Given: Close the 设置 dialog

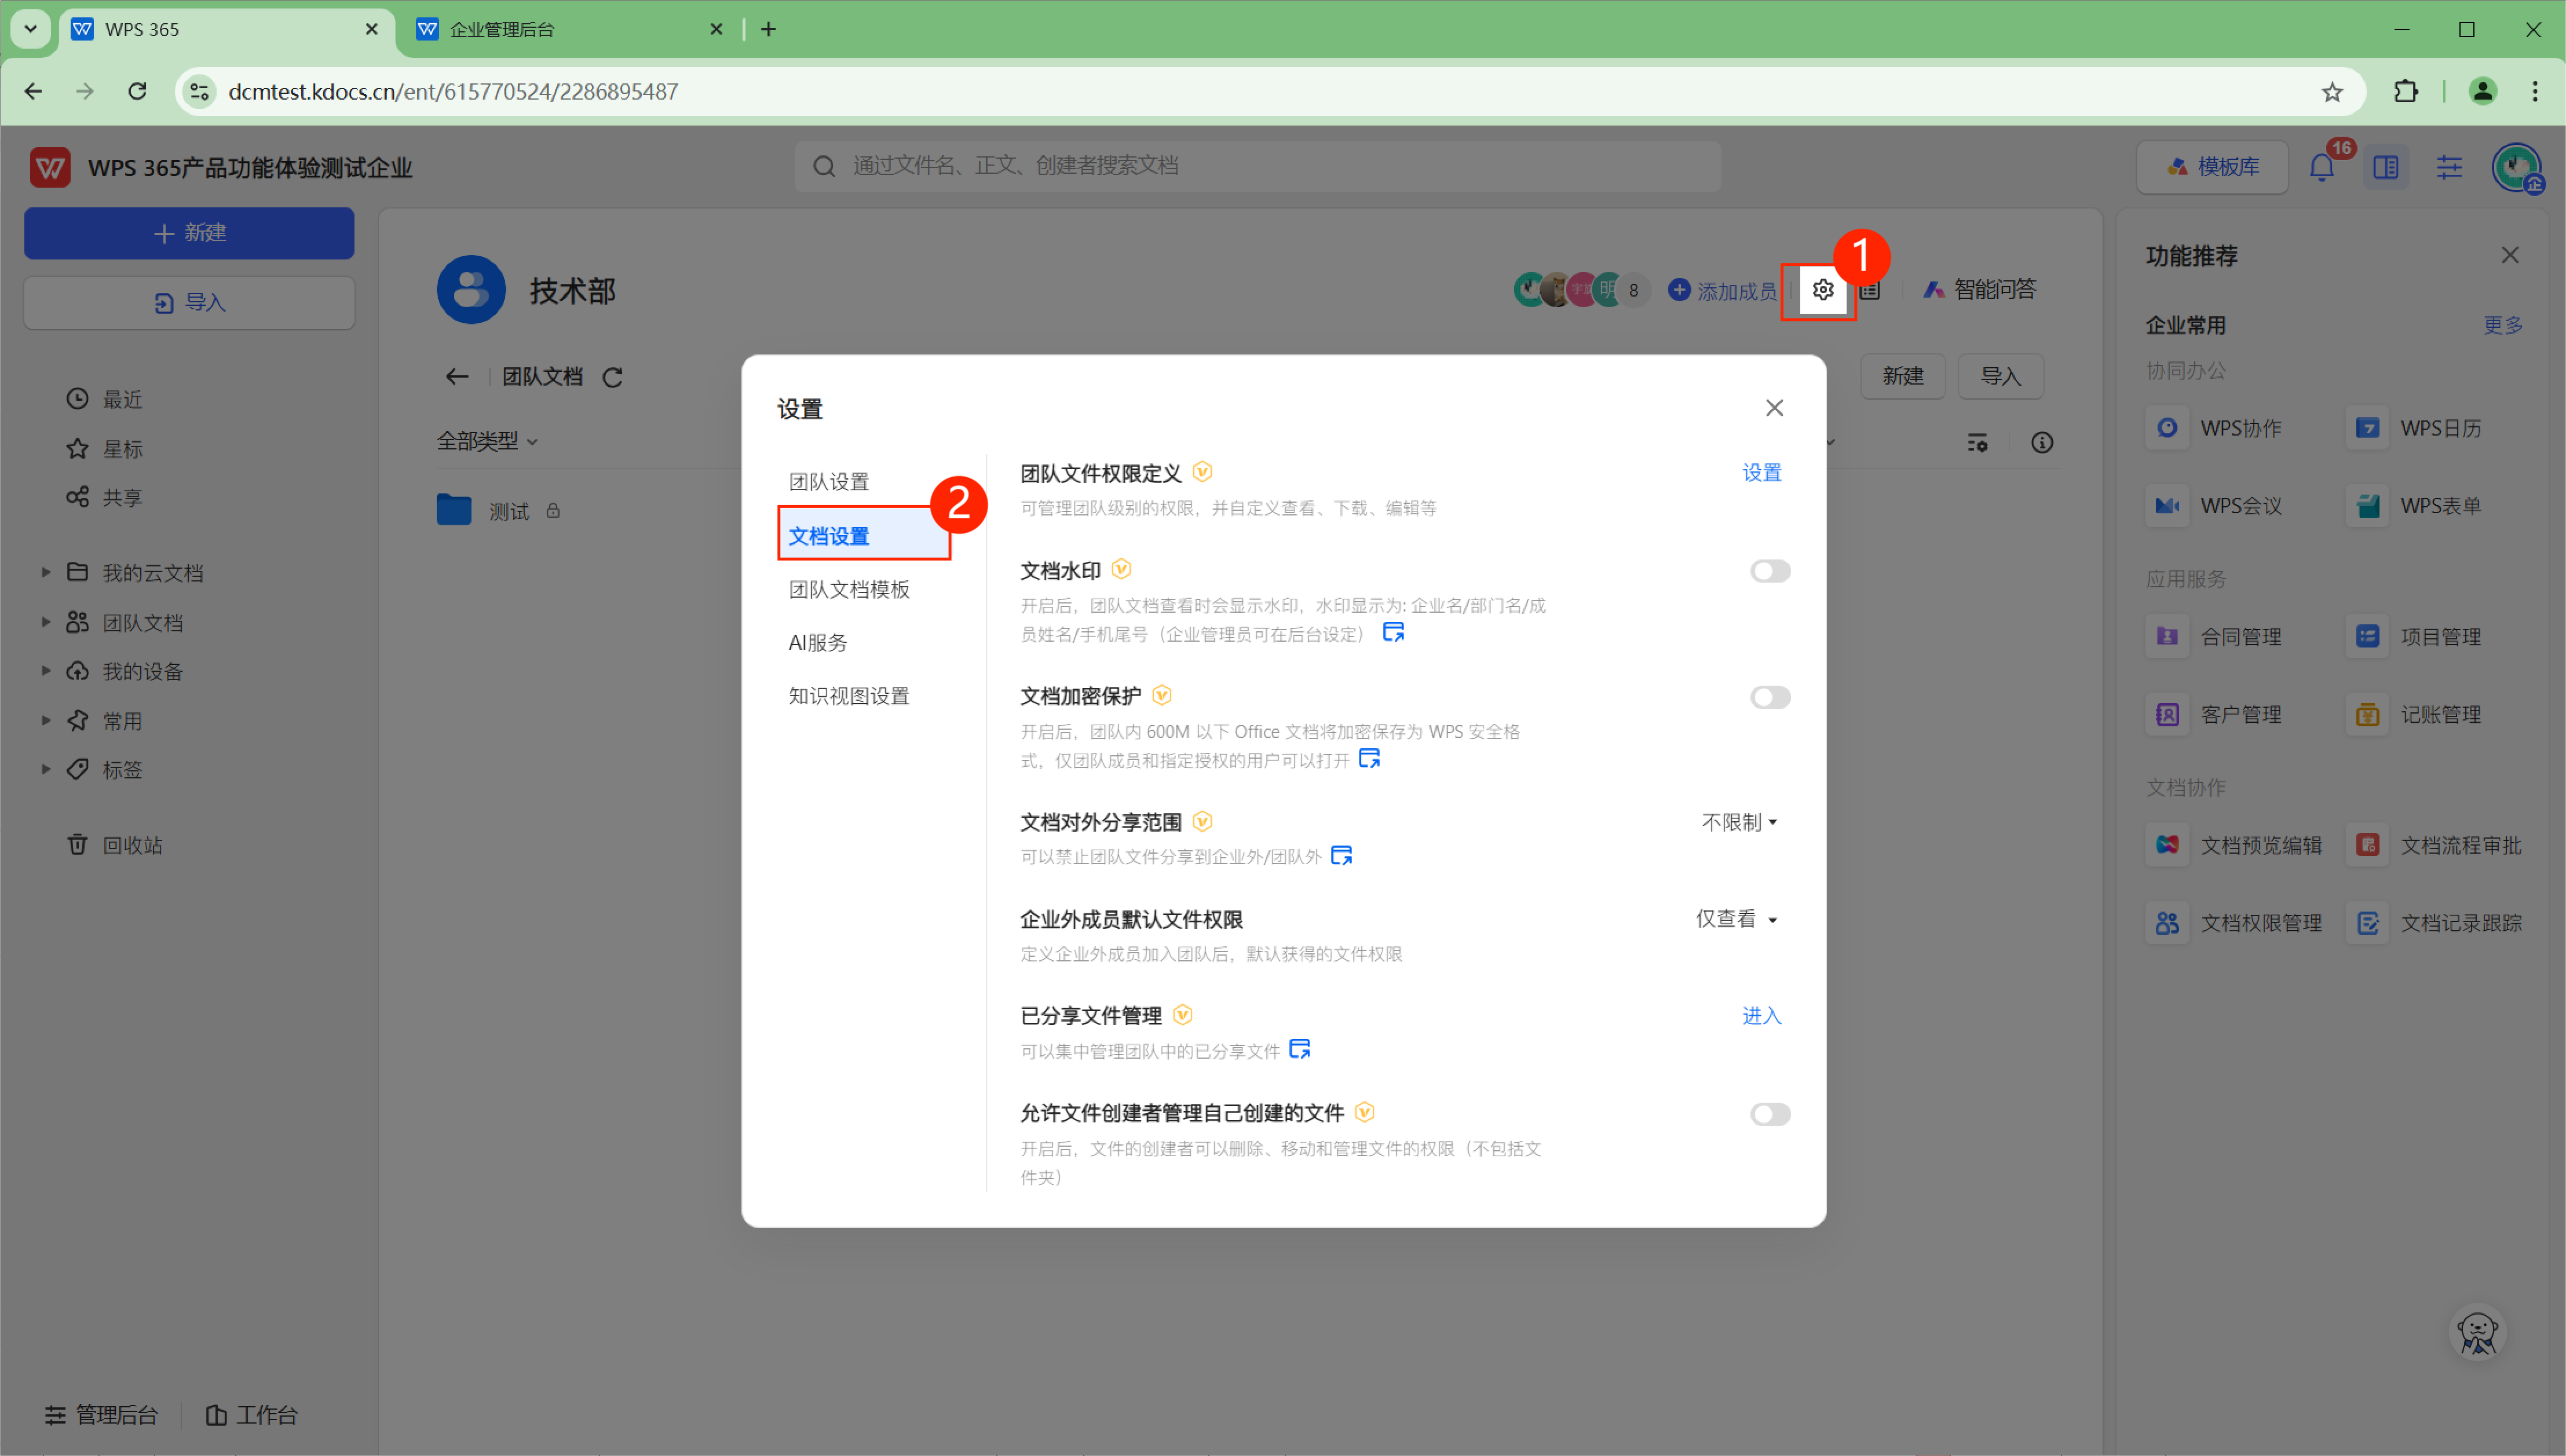Looking at the screenshot, I should pos(1774,408).
